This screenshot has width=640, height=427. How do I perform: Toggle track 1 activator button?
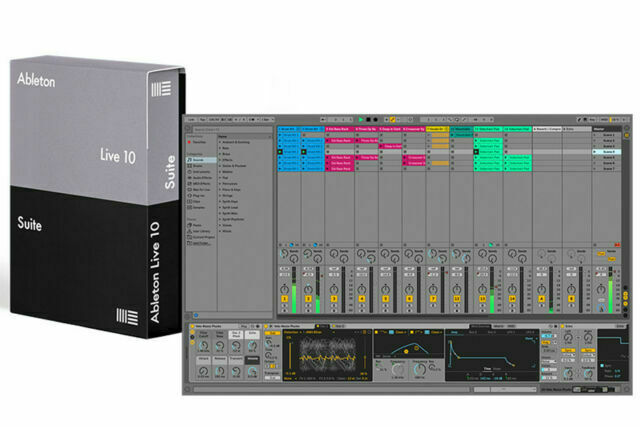pyautogui.click(x=284, y=299)
